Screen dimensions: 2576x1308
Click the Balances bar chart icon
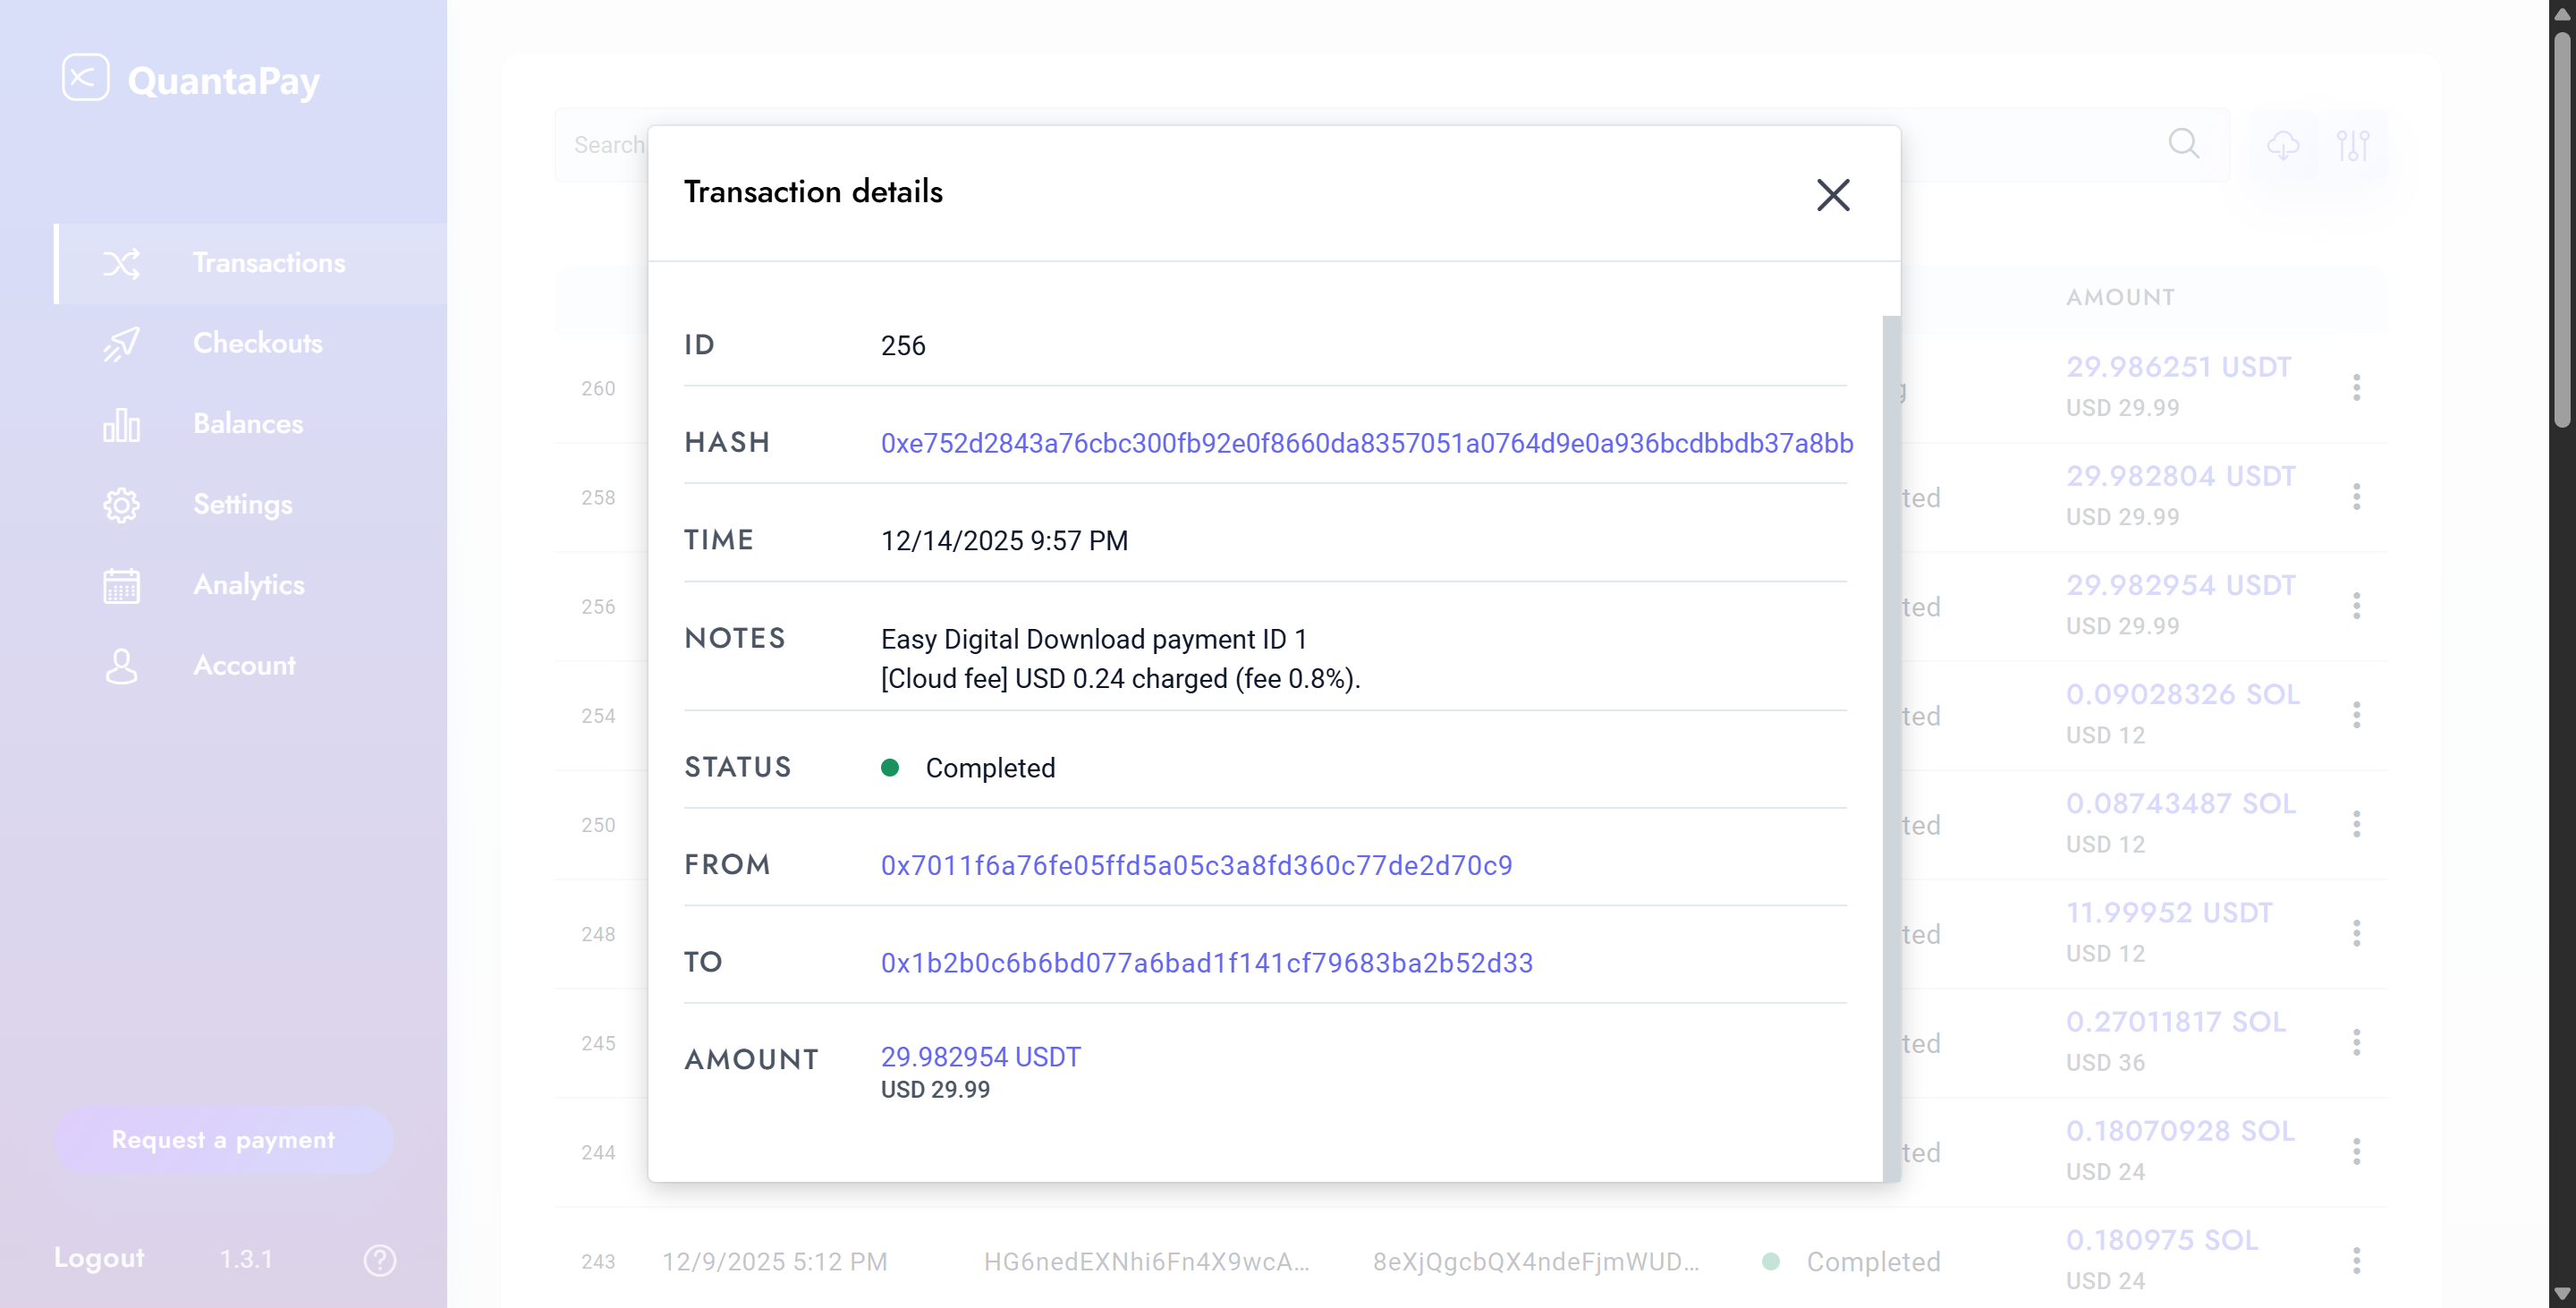pos(121,424)
